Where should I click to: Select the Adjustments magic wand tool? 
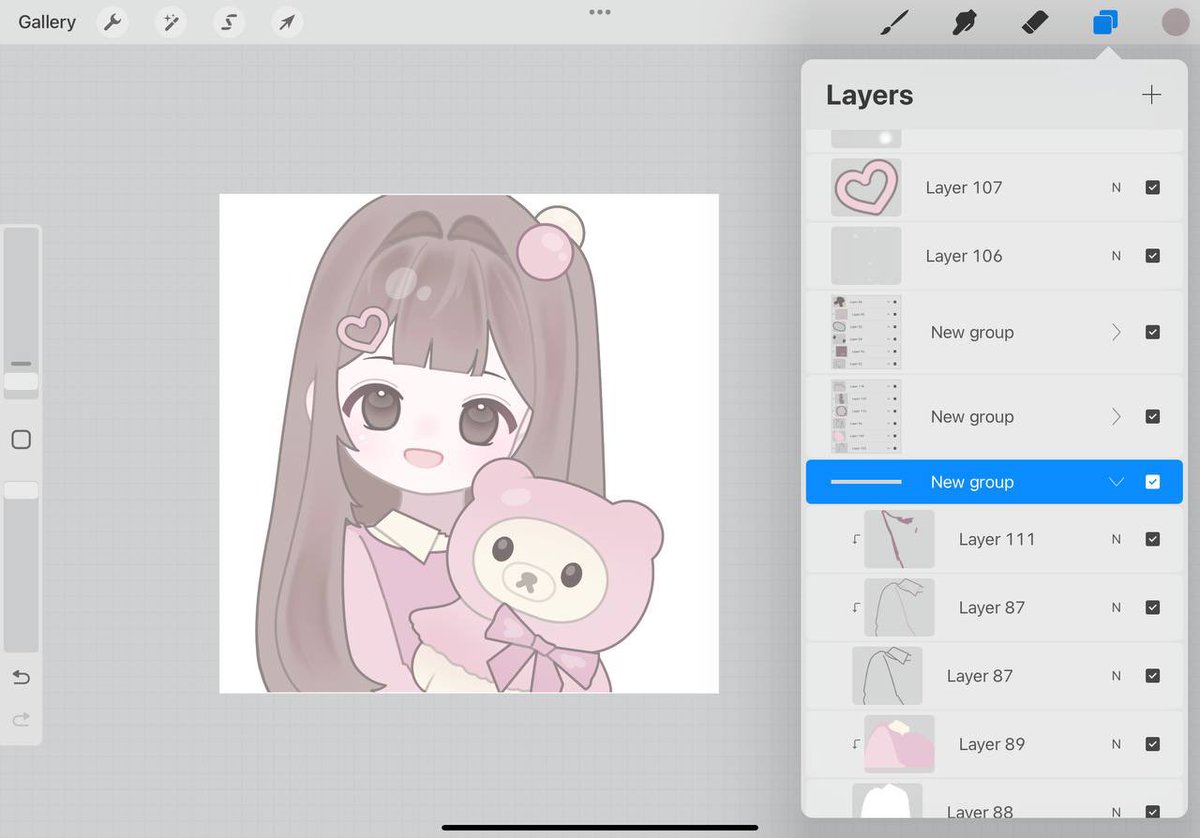(170, 22)
